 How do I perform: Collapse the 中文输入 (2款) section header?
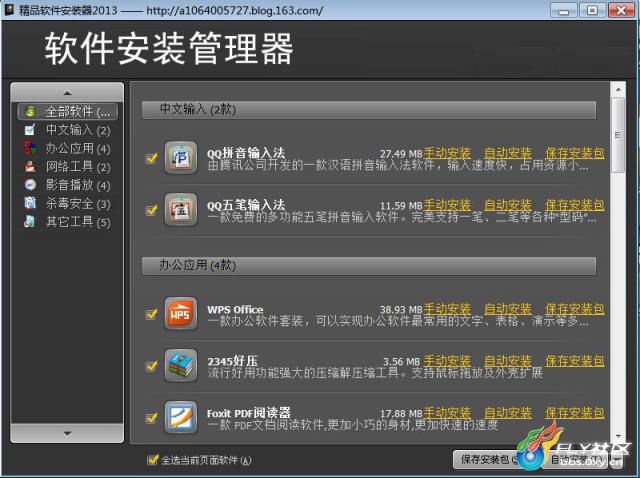(369, 110)
